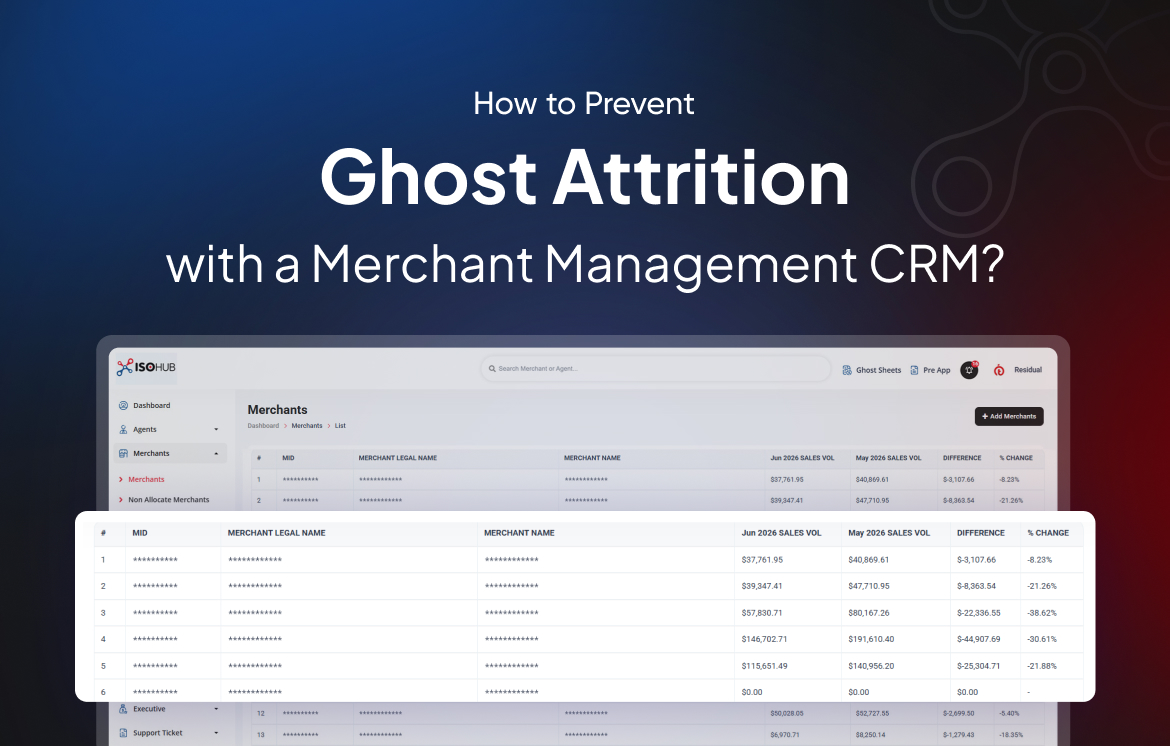Click $40,869.61 in the enlarged table

click(869, 560)
